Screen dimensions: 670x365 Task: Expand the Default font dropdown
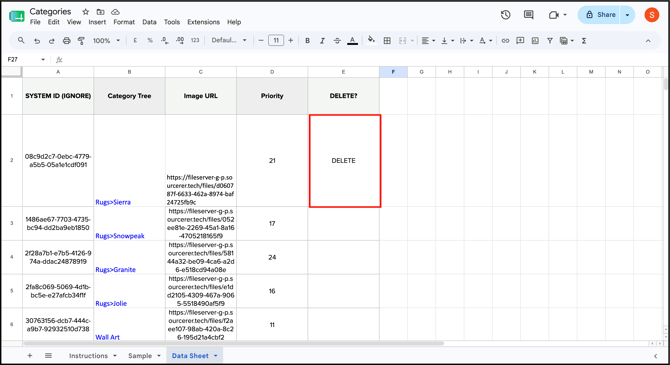coord(229,40)
